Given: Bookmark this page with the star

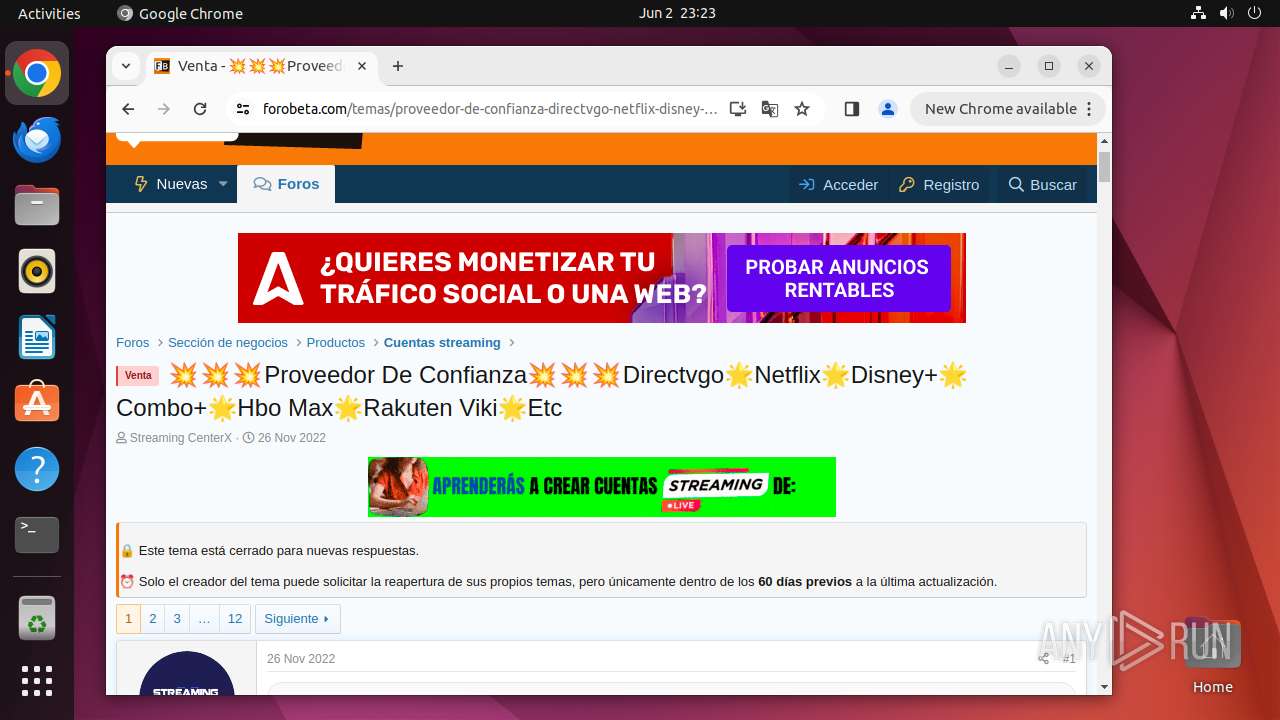Looking at the screenshot, I should click(802, 109).
